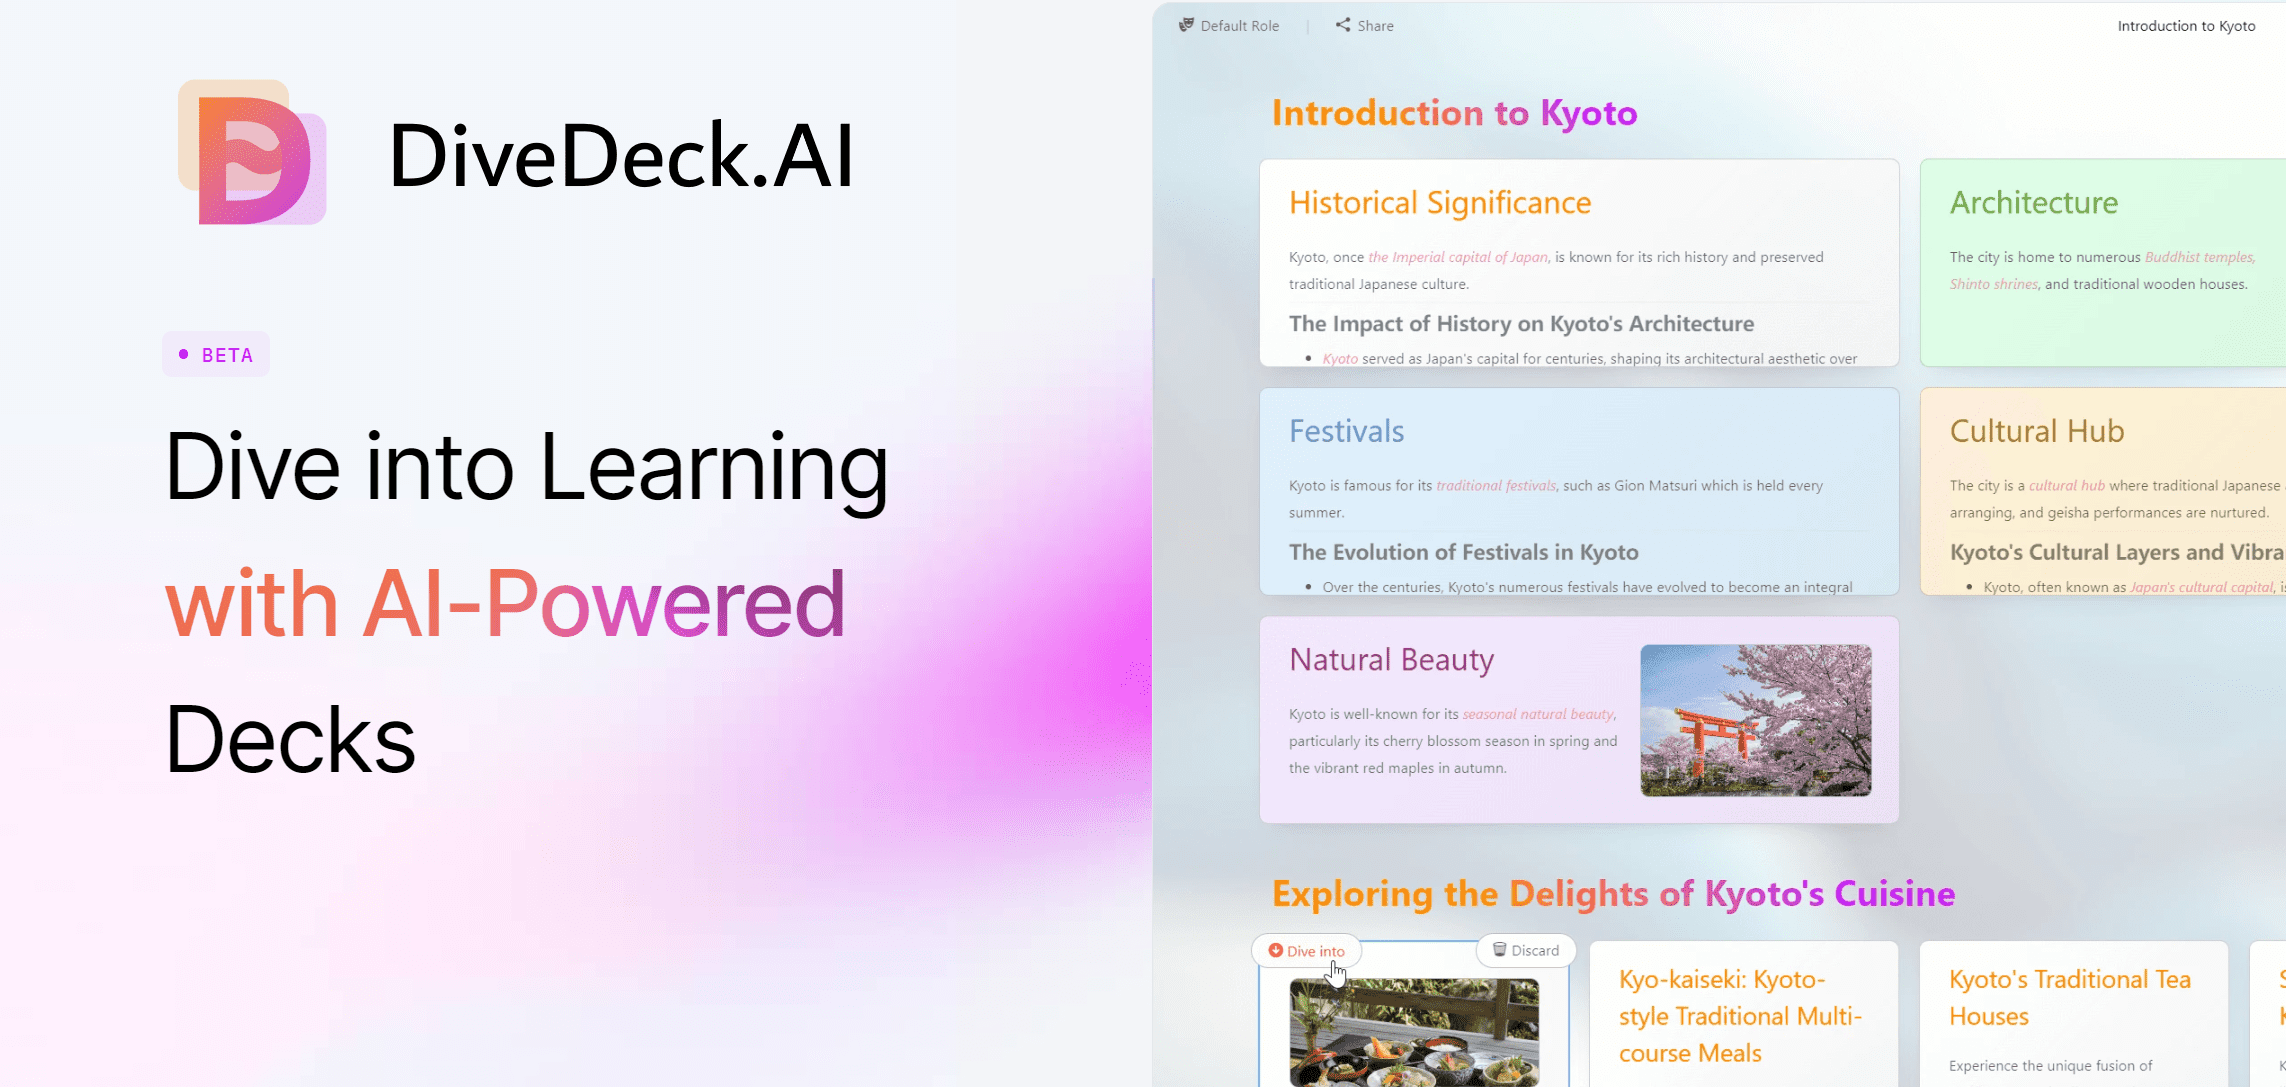The image size is (2286, 1087).
Task: Open the 'traditional festivals' link
Action: (x=1496, y=485)
